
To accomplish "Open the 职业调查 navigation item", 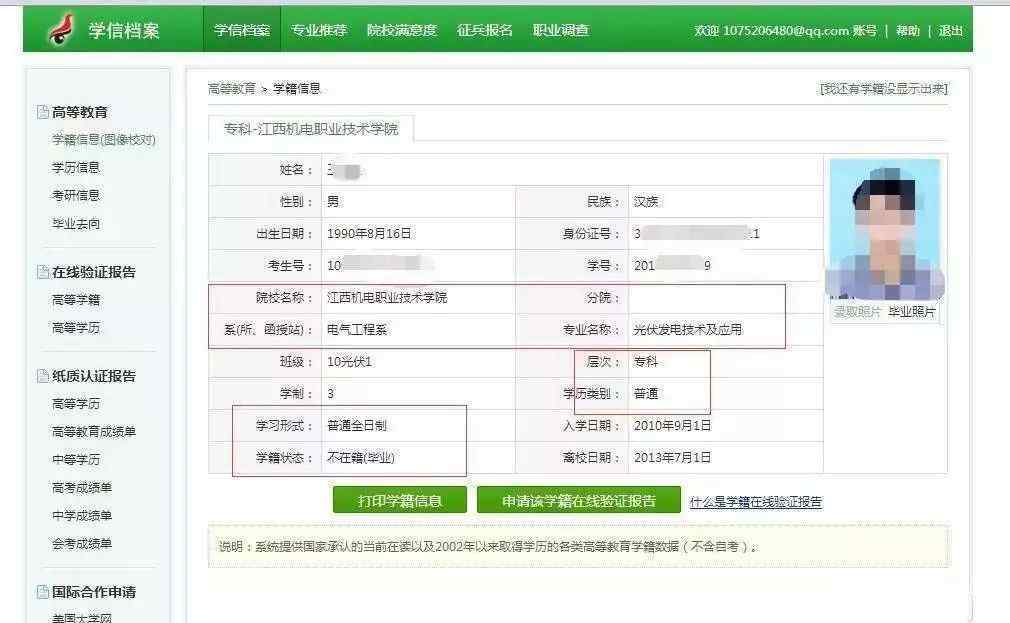I will [561, 30].
